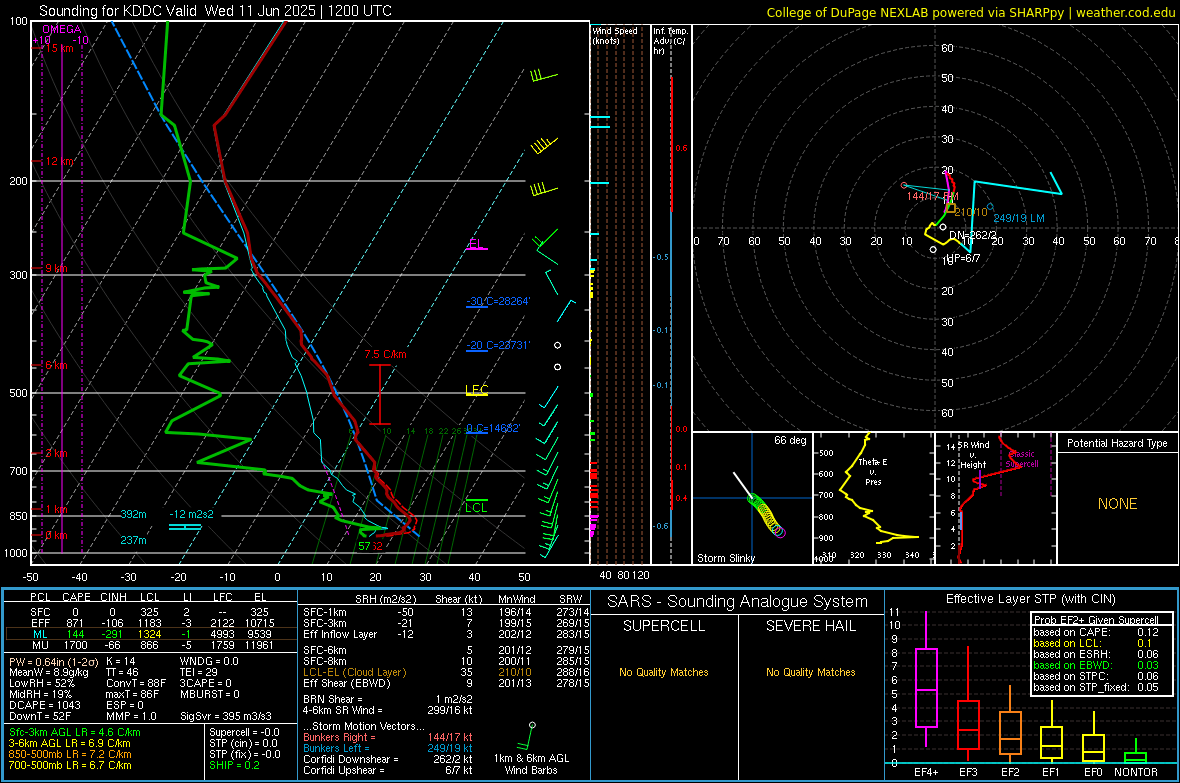1180x783 pixels.
Task: Click the '210/10' hodograph mean wind label
Action: (x=971, y=212)
